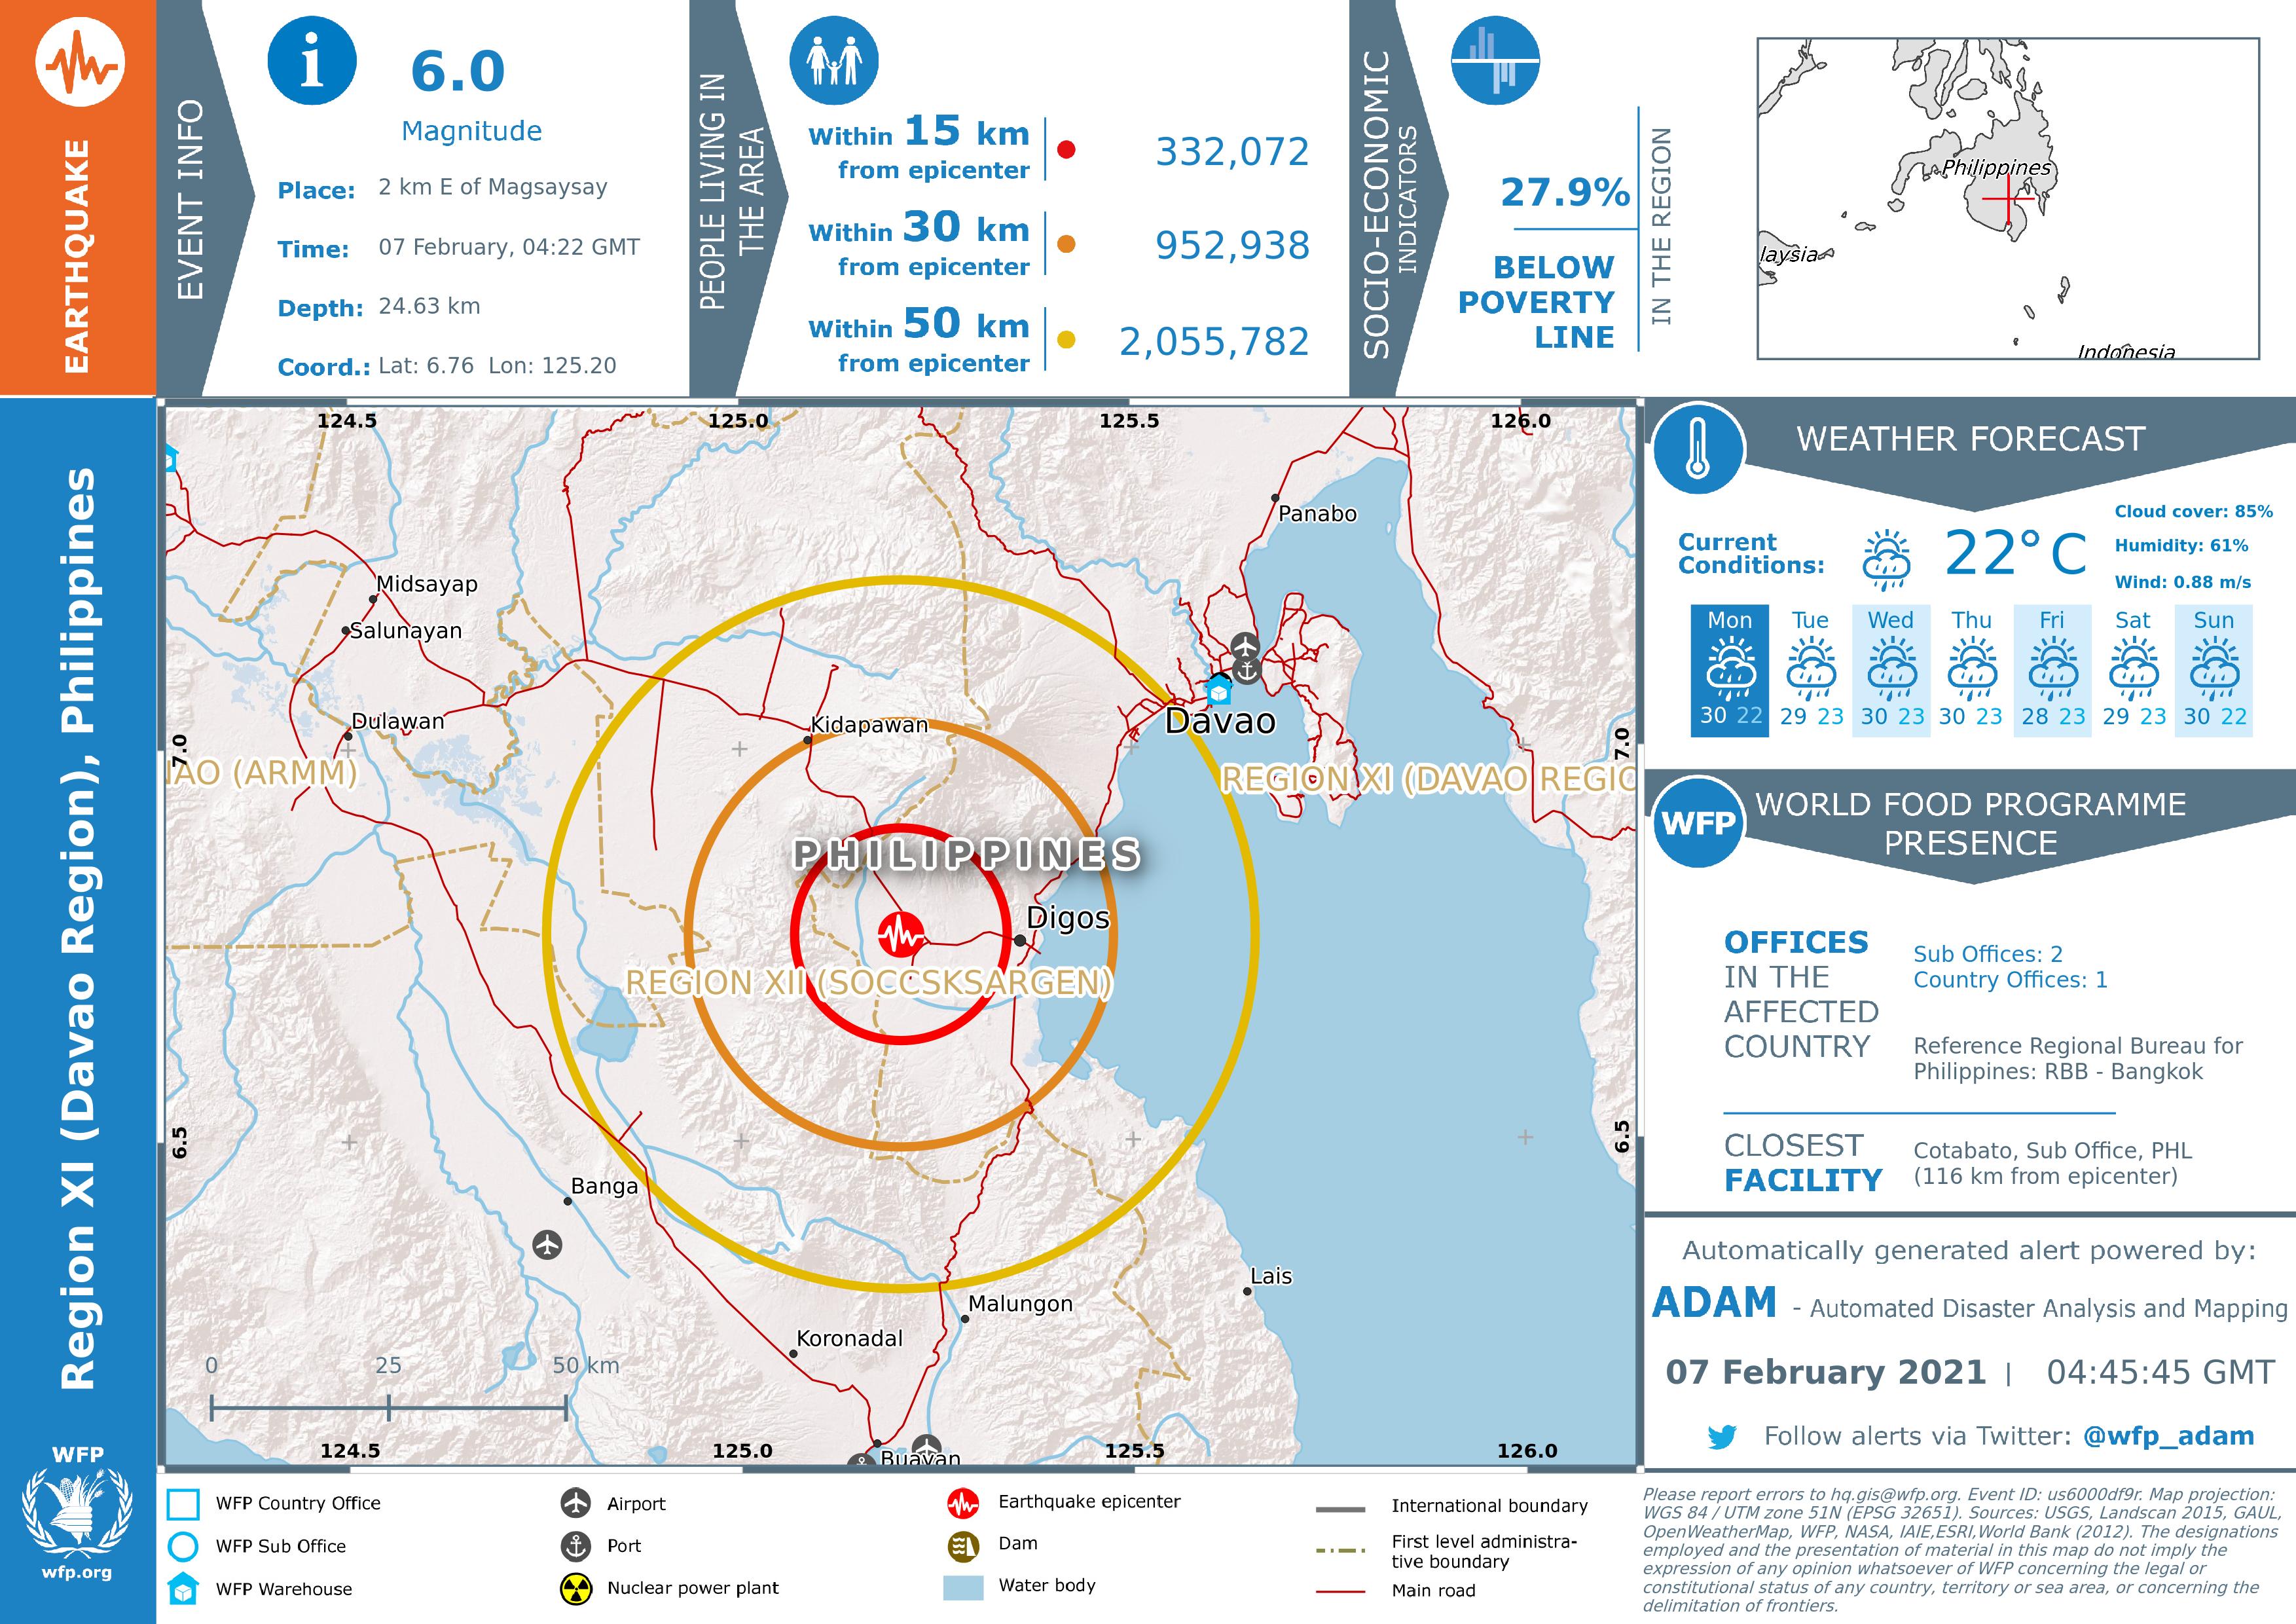
Task: Click the family population icon
Action: tap(834, 61)
